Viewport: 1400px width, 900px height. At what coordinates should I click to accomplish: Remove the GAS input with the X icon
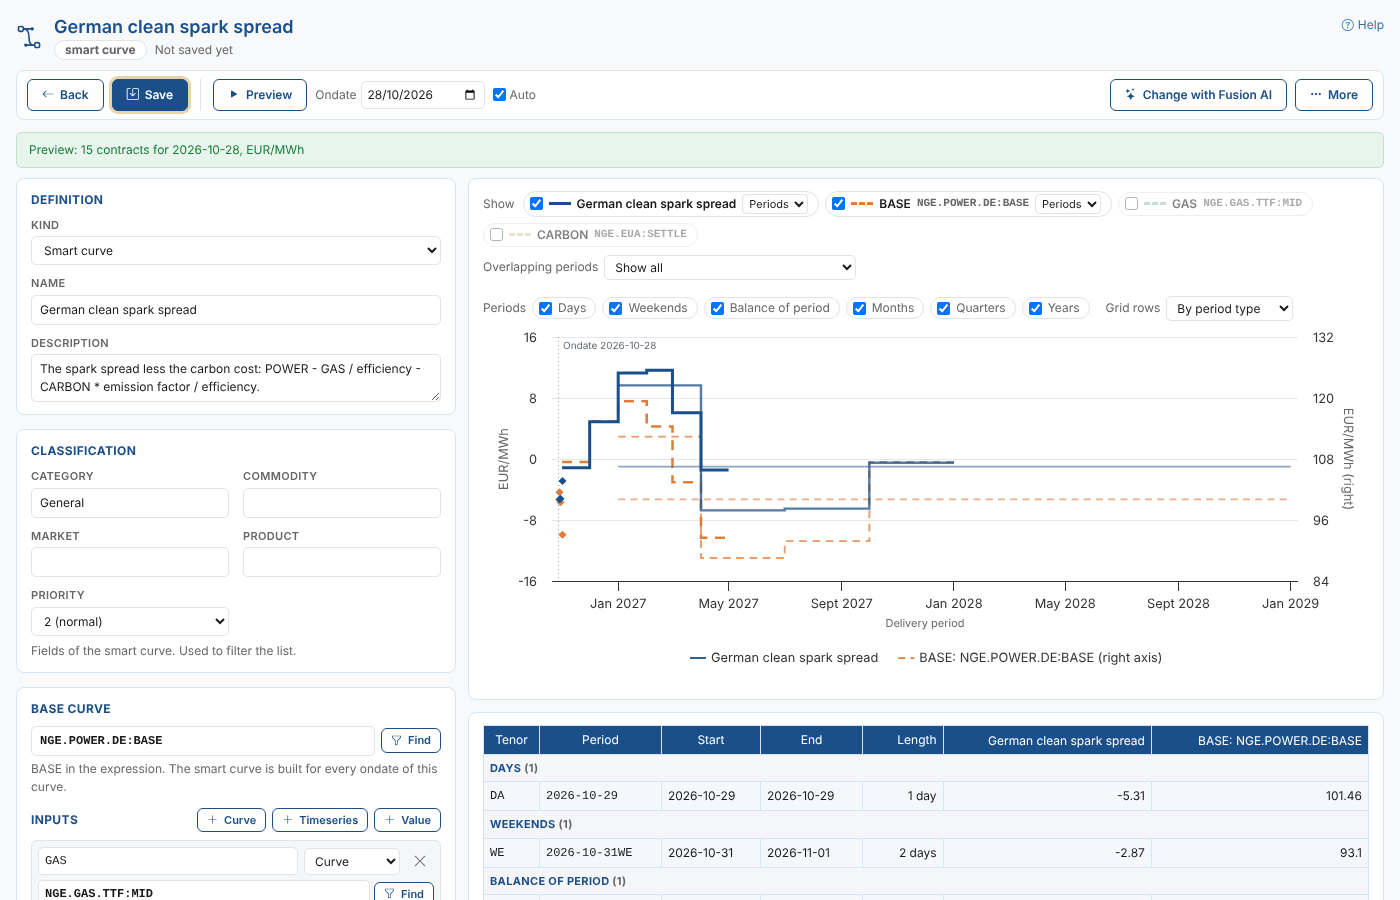[x=420, y=861]
